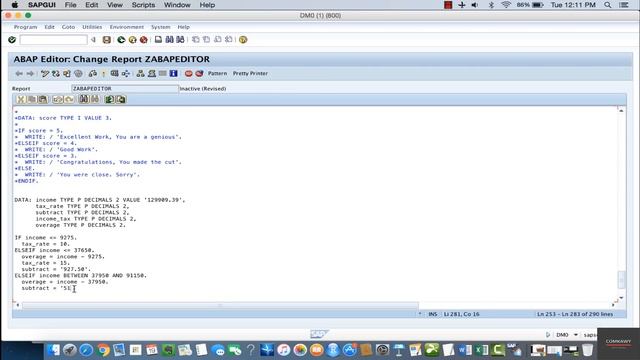Open the Spotlight search icon in menu bar
This screenshot has width=640, height=360.
[x=608, y=5]
